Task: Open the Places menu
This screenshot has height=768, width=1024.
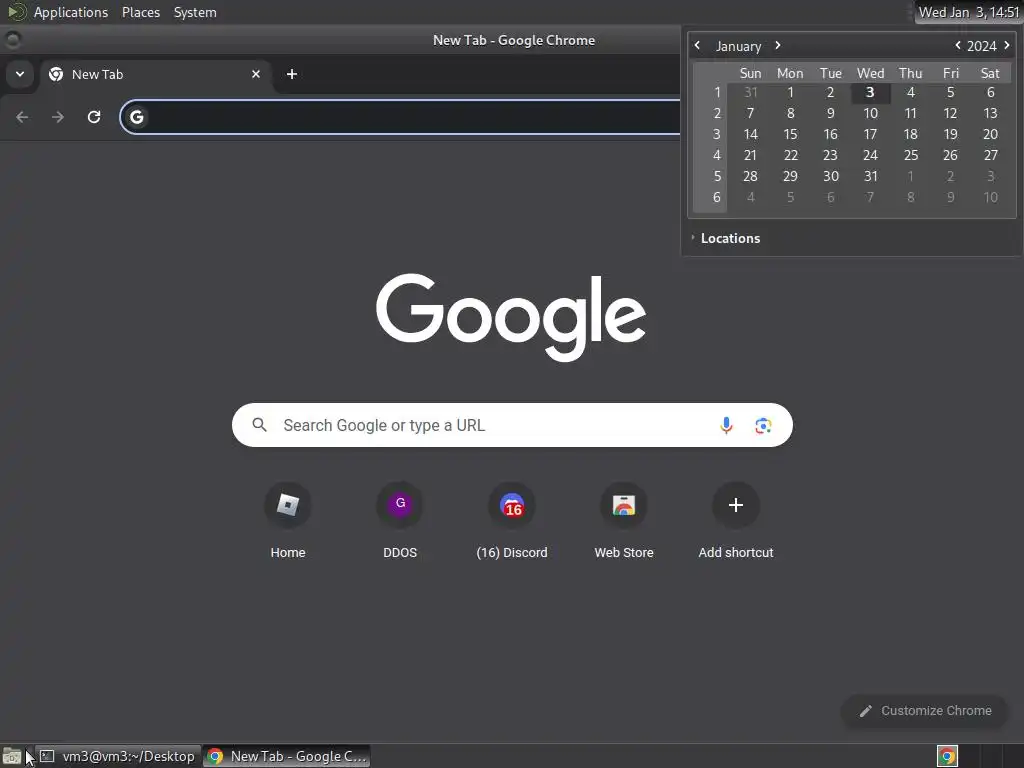Action: point(141,12)
